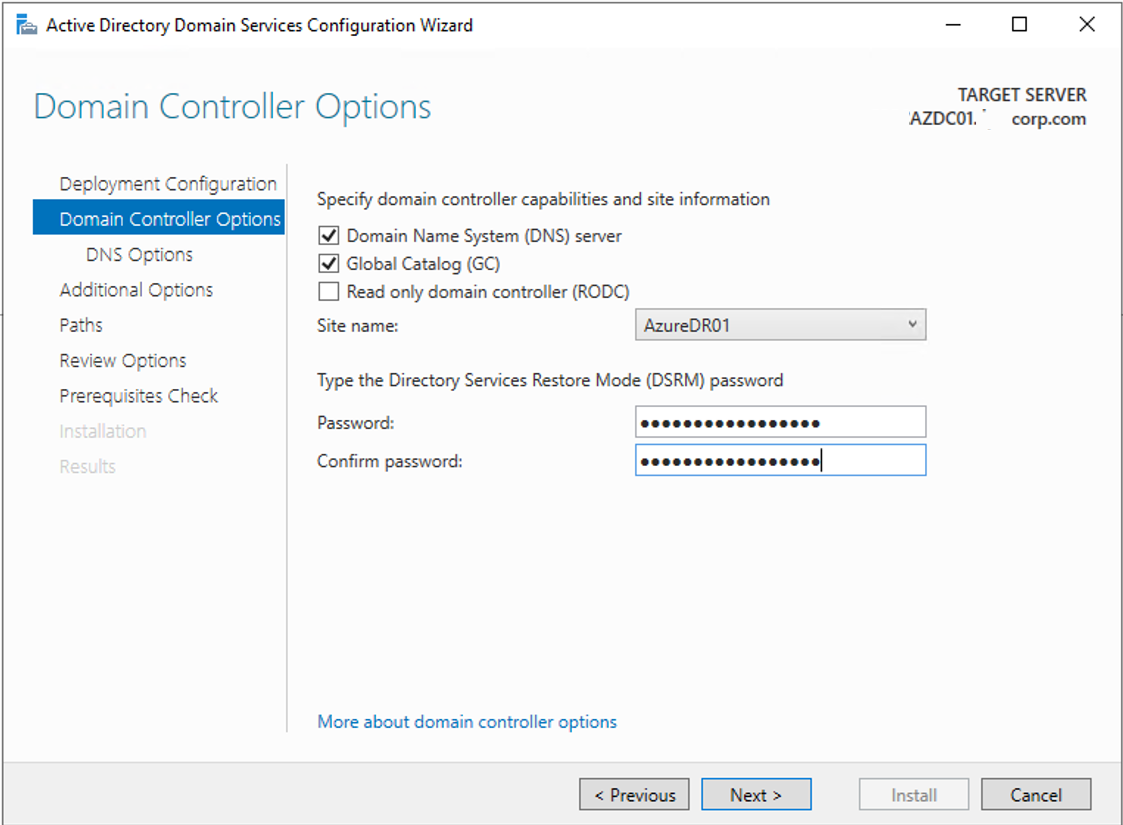
Task: Enable Read only domain controller (RODC) checkbox
Action: pyautogui.click(x=329, y=291)
